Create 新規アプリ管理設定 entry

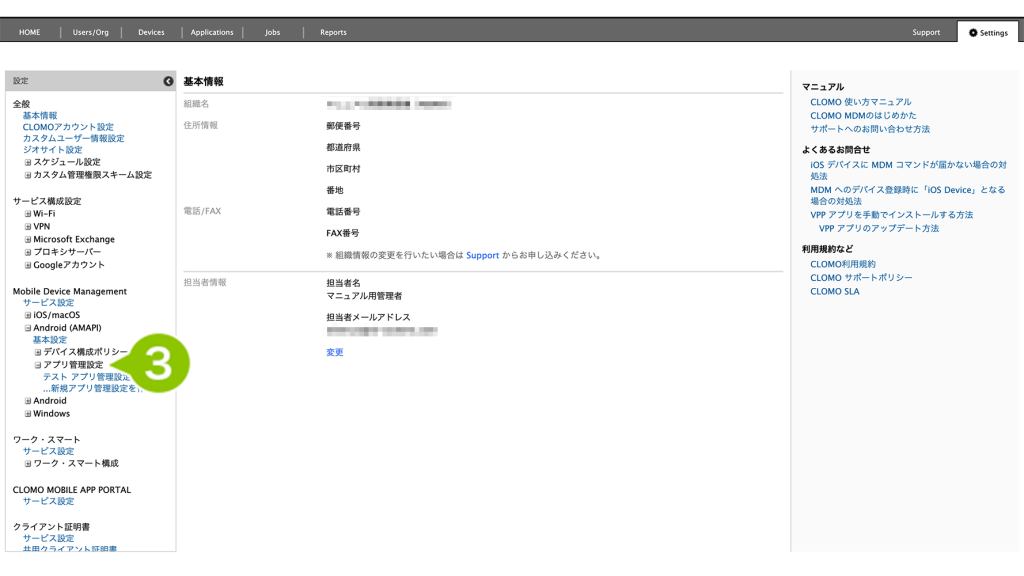tap(91, 388)
